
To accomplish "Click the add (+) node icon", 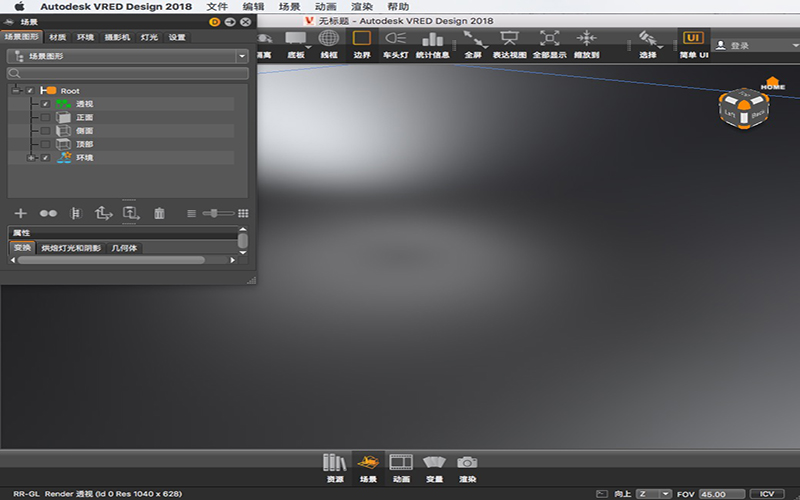I will 20,213.
